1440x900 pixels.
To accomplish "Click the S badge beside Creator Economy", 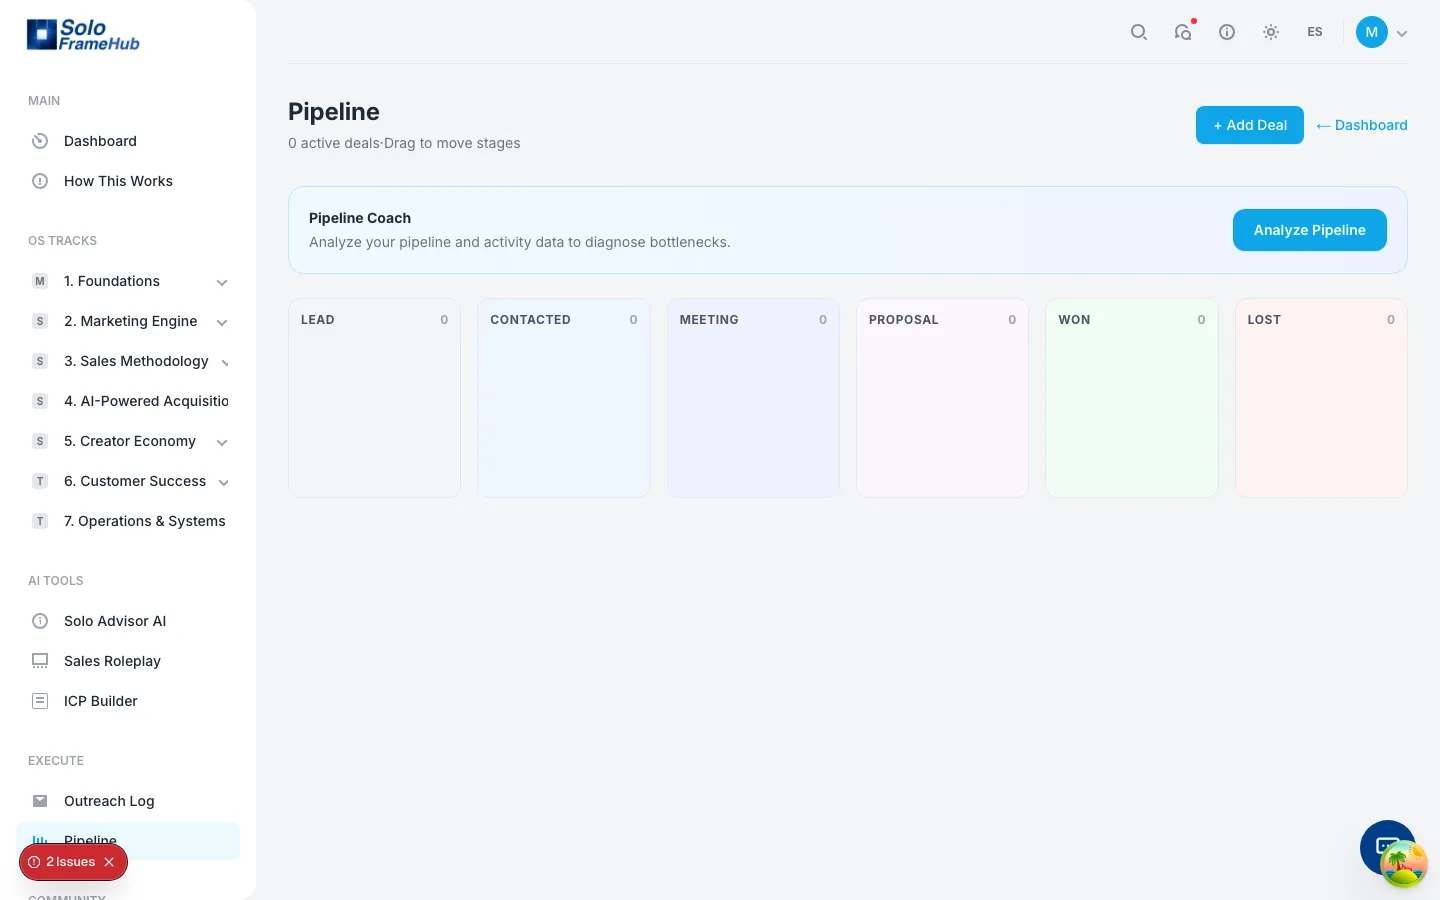I will pos(40,441).
